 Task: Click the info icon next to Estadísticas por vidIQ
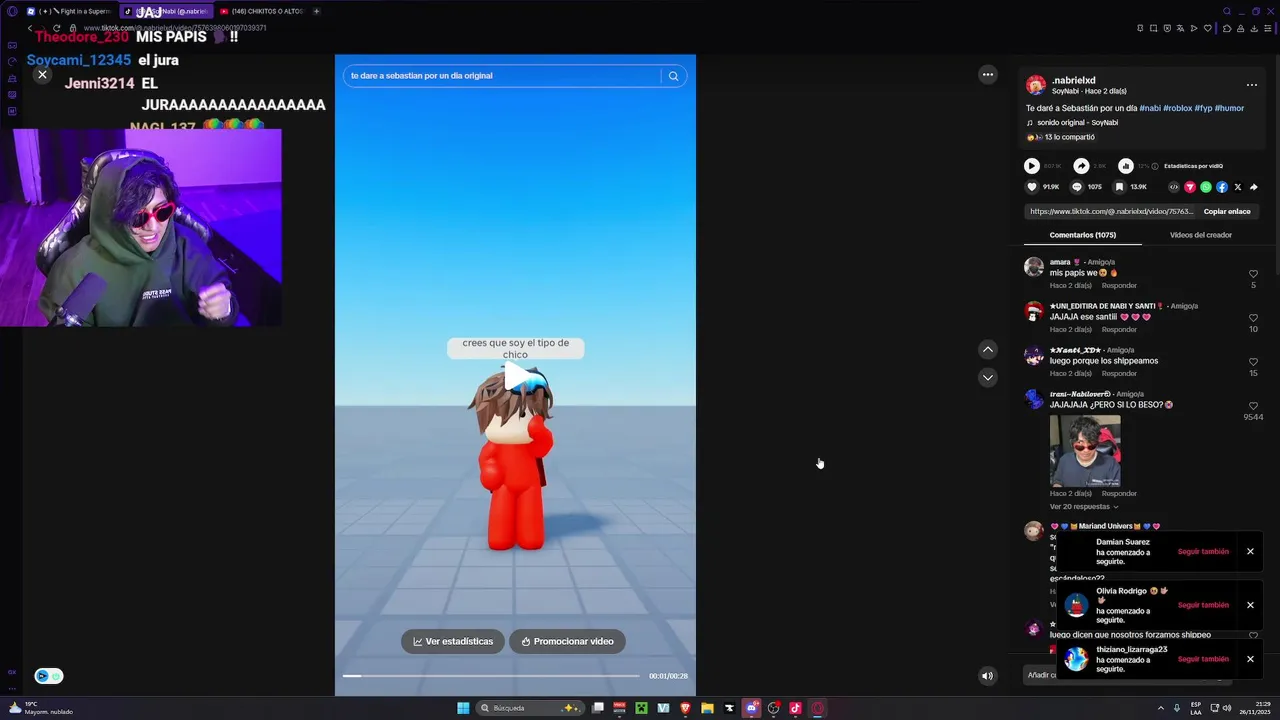click(1155, 166)
